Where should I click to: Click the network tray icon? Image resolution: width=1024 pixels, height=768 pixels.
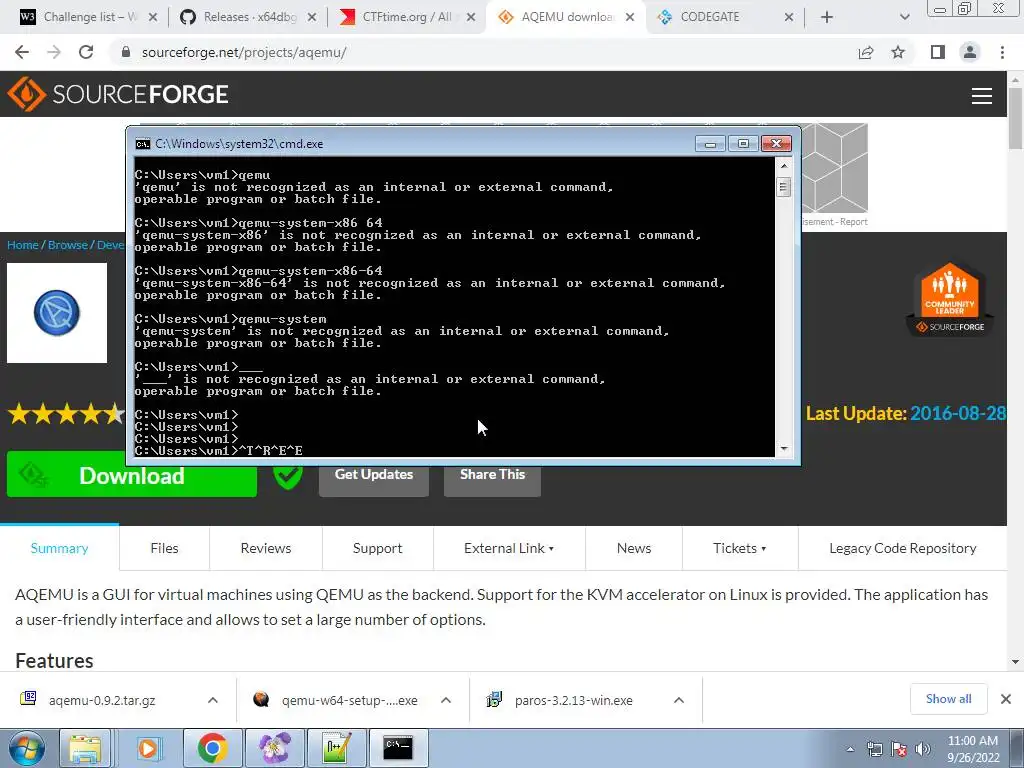pyautogui.click(x=874, y=749)
